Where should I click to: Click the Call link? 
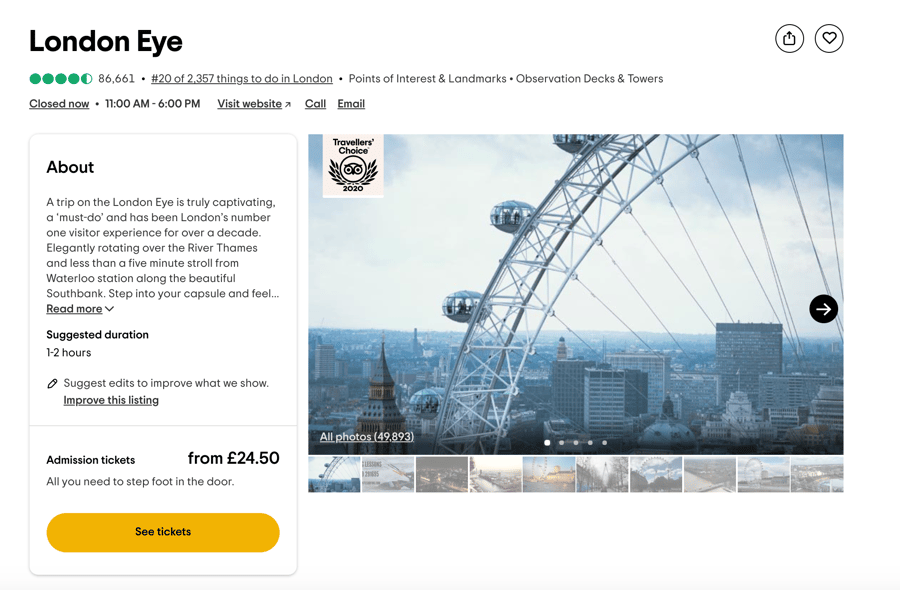pyautogui.click(x=315, y=103)
